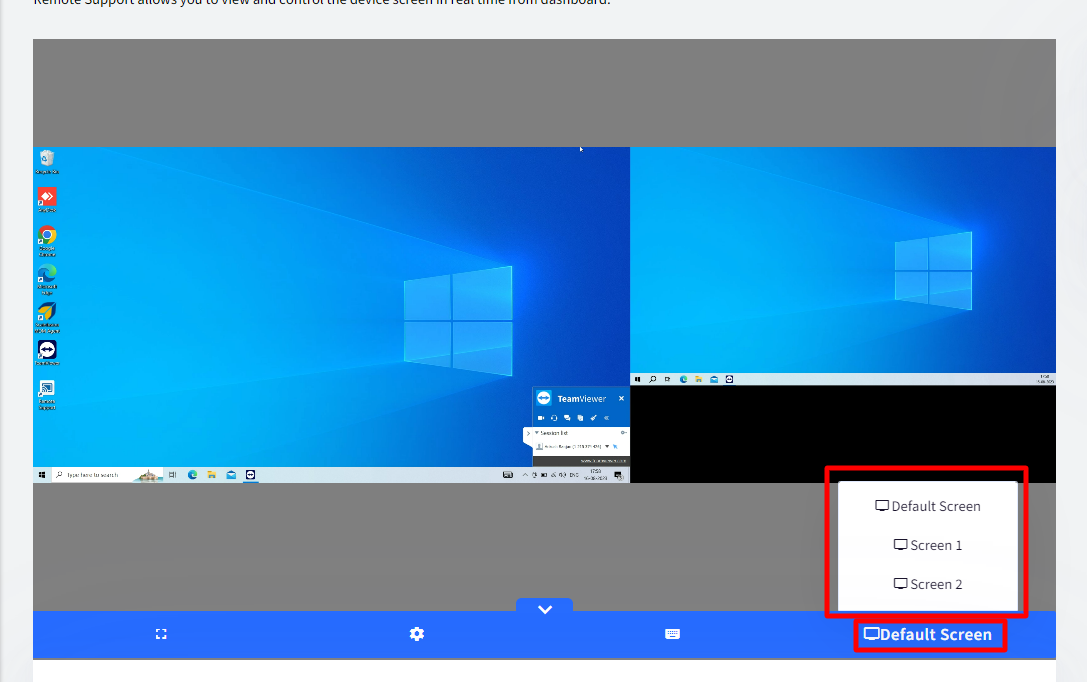Collapse the toolbar with the down chevron
Screen dimensions: 1087x682
coord(545,609)
